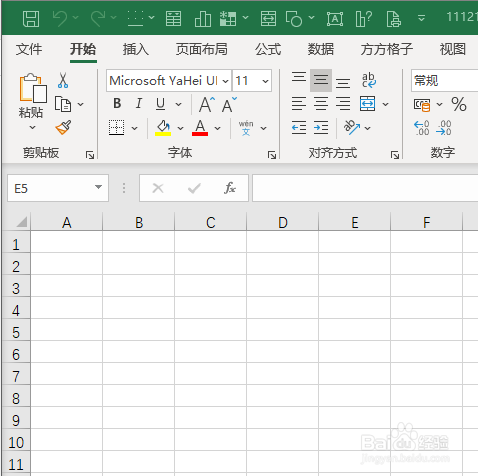Click the Increase Decimal icon

[x=422, y=128]
